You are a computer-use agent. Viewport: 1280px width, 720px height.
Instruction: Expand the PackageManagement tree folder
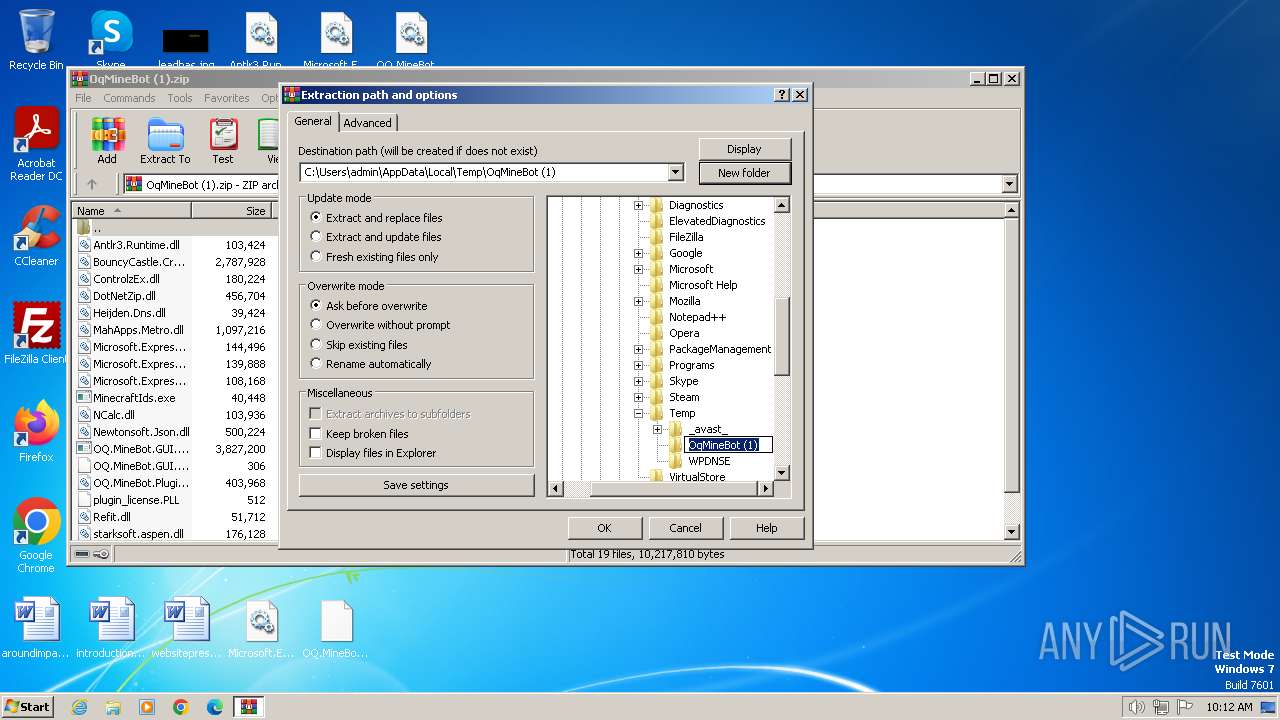pos(638,349)
